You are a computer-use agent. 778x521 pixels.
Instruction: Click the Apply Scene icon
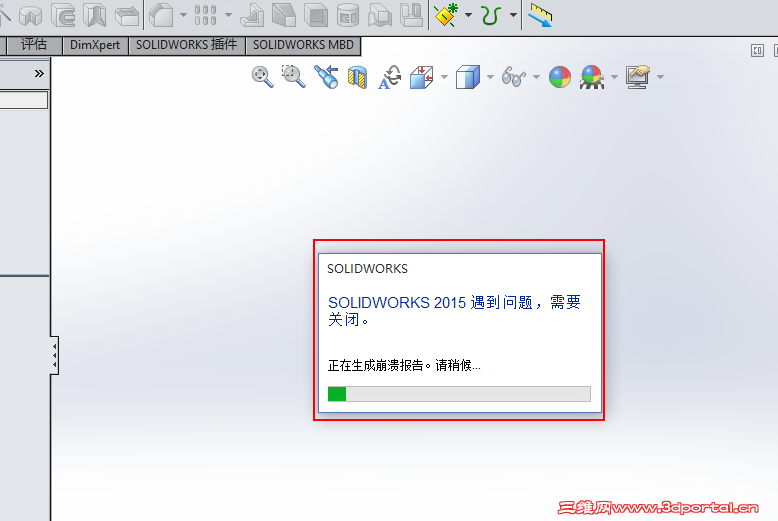click(x=591, y=77)
